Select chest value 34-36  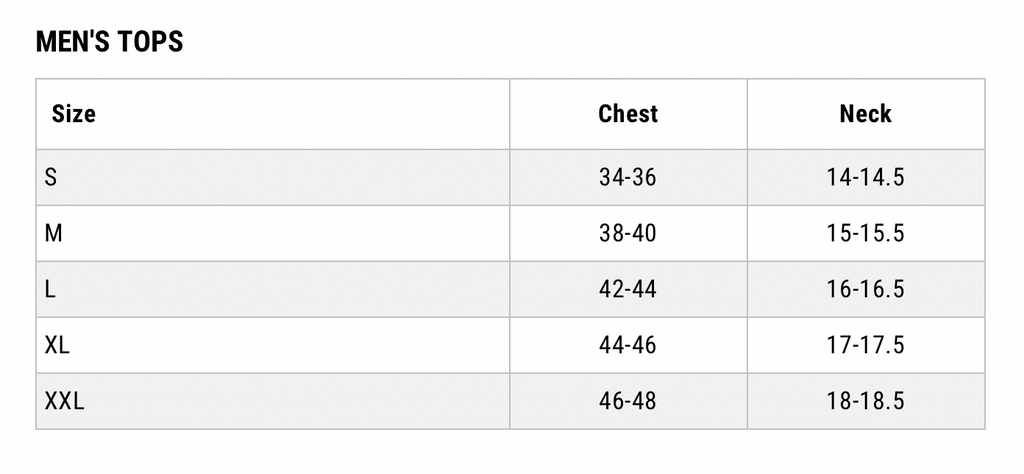click(628, 177)
